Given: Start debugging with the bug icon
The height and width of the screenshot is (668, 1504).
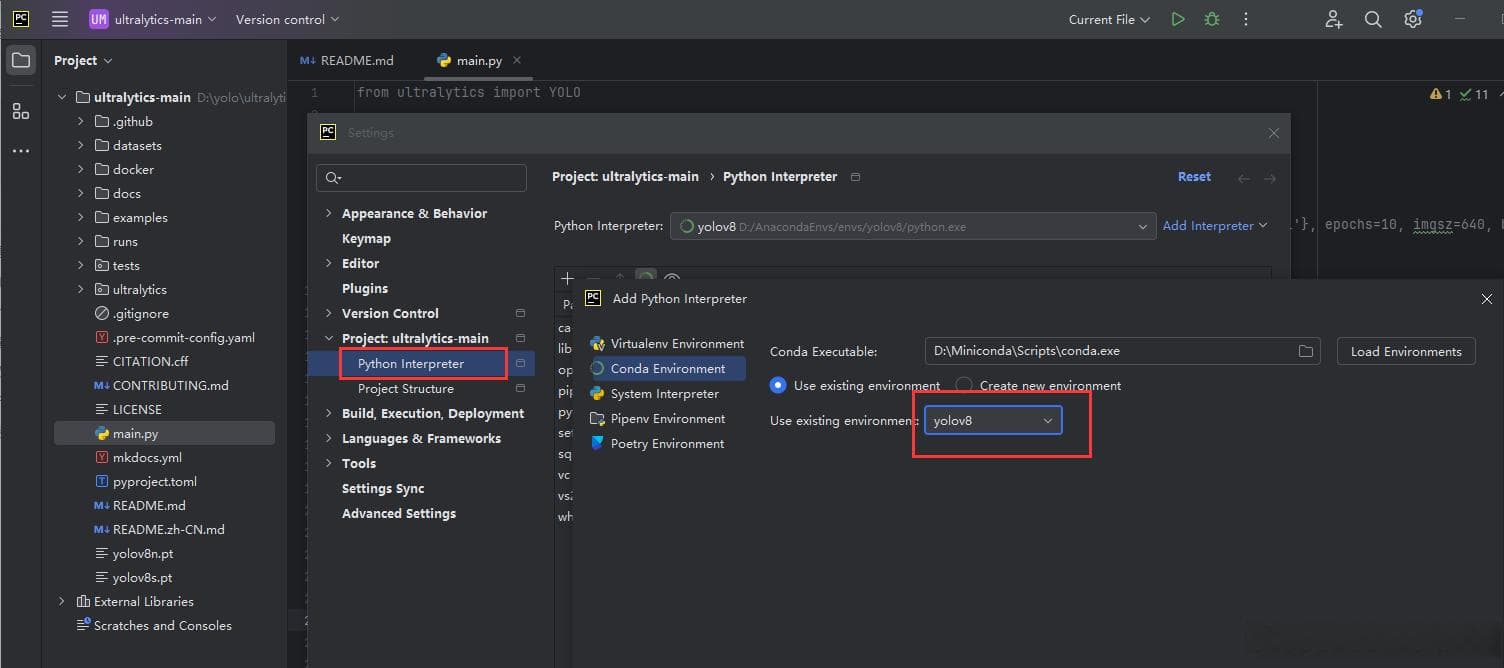Looking at the screenshot, I should pyautogui.click(x=1212, y=19).
